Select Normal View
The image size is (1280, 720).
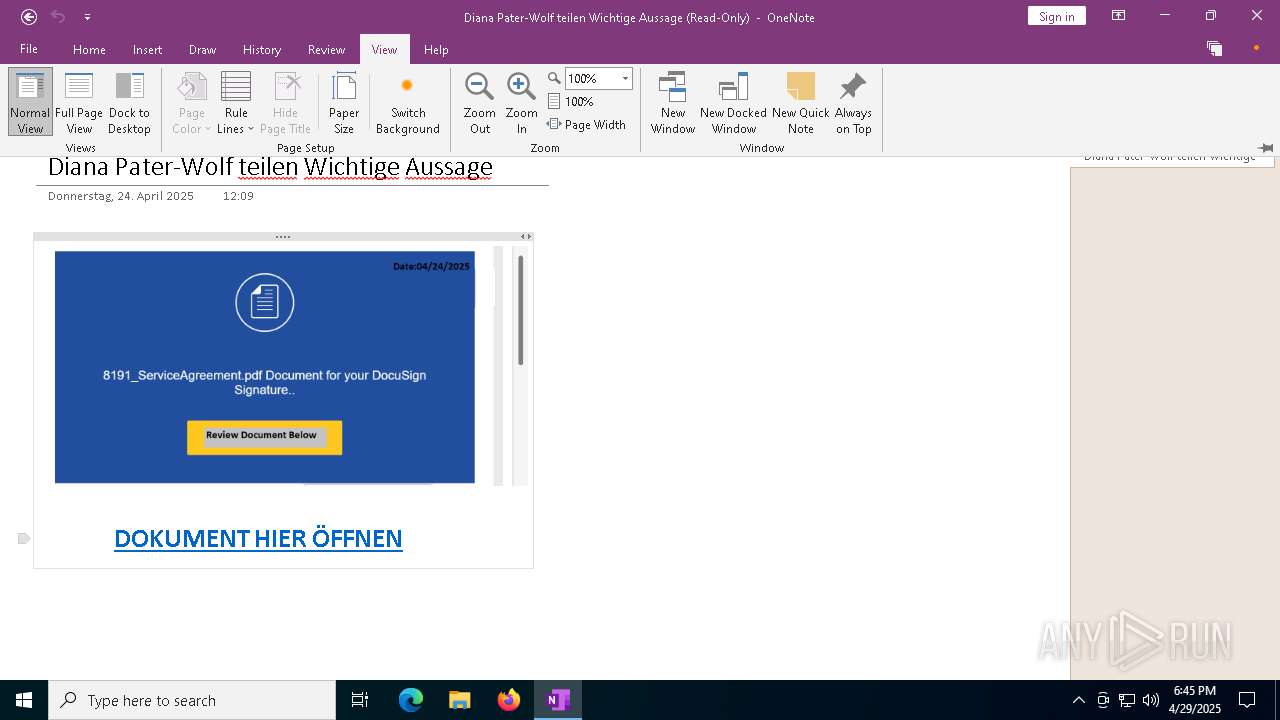[x=30, y=102]
